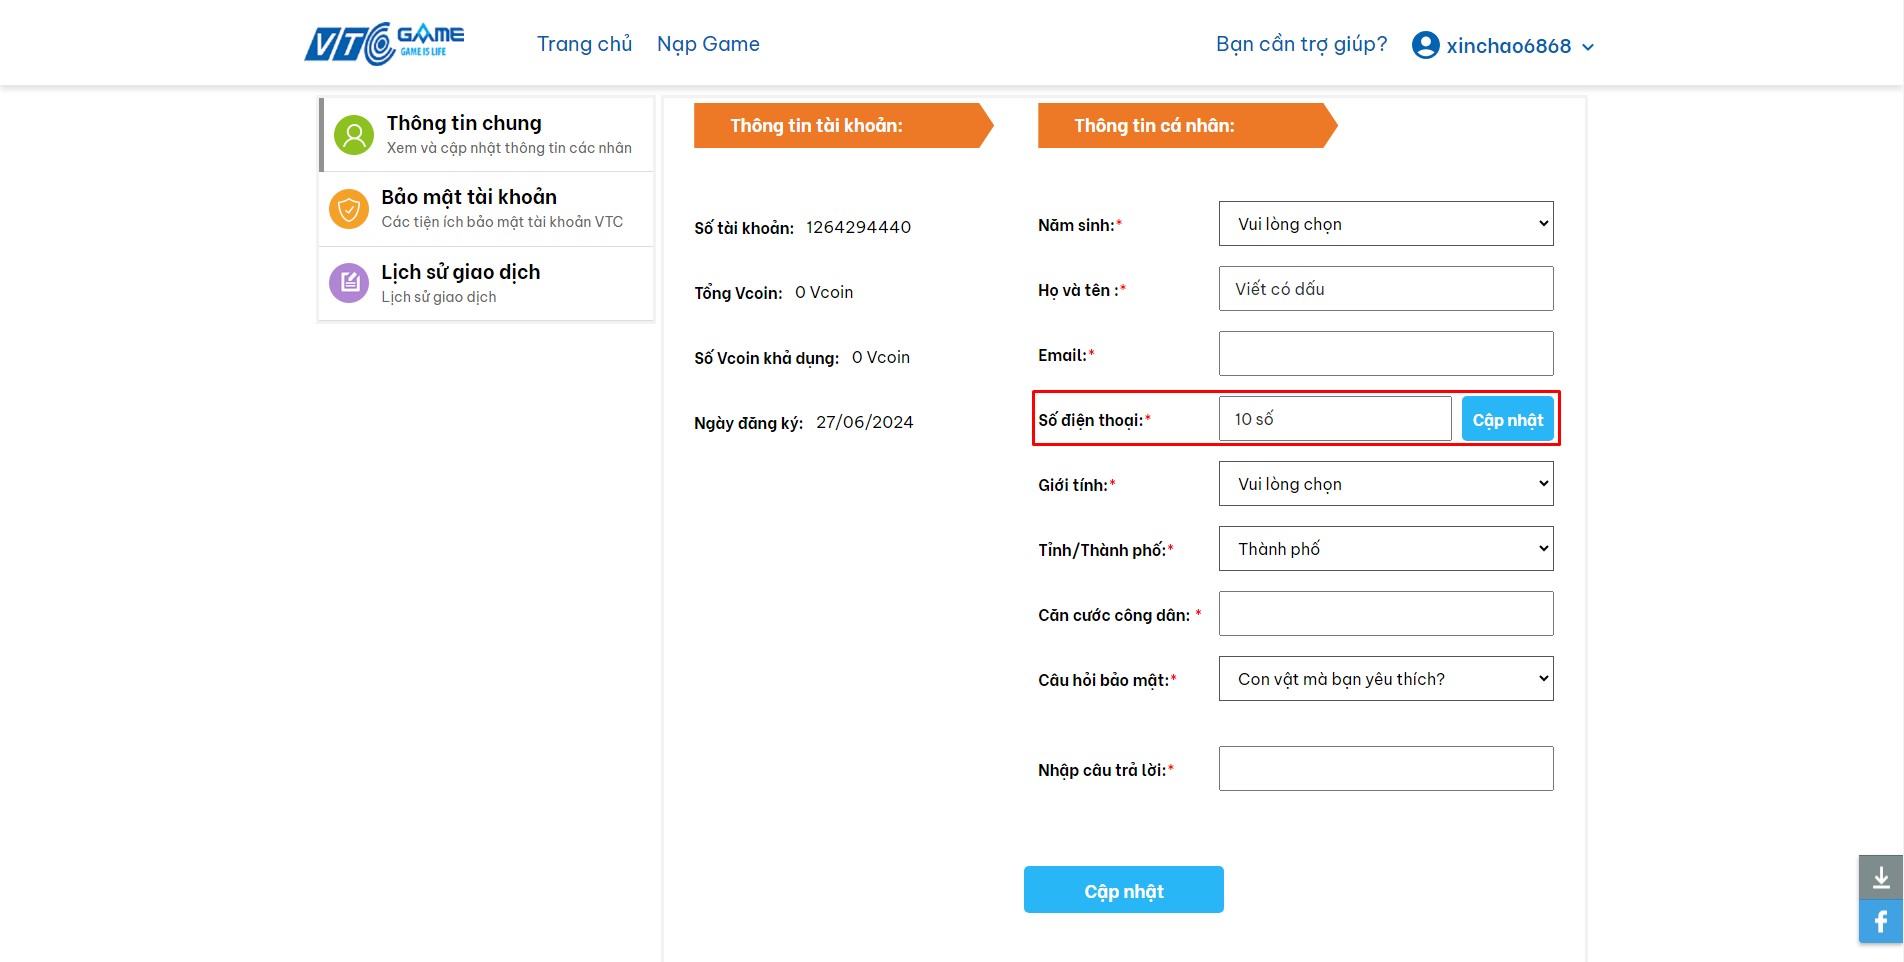Open the Năm sinh dropdown
Image resolution: width=1904 pixels, height=962 pixels.
[x=1385, y=224]
